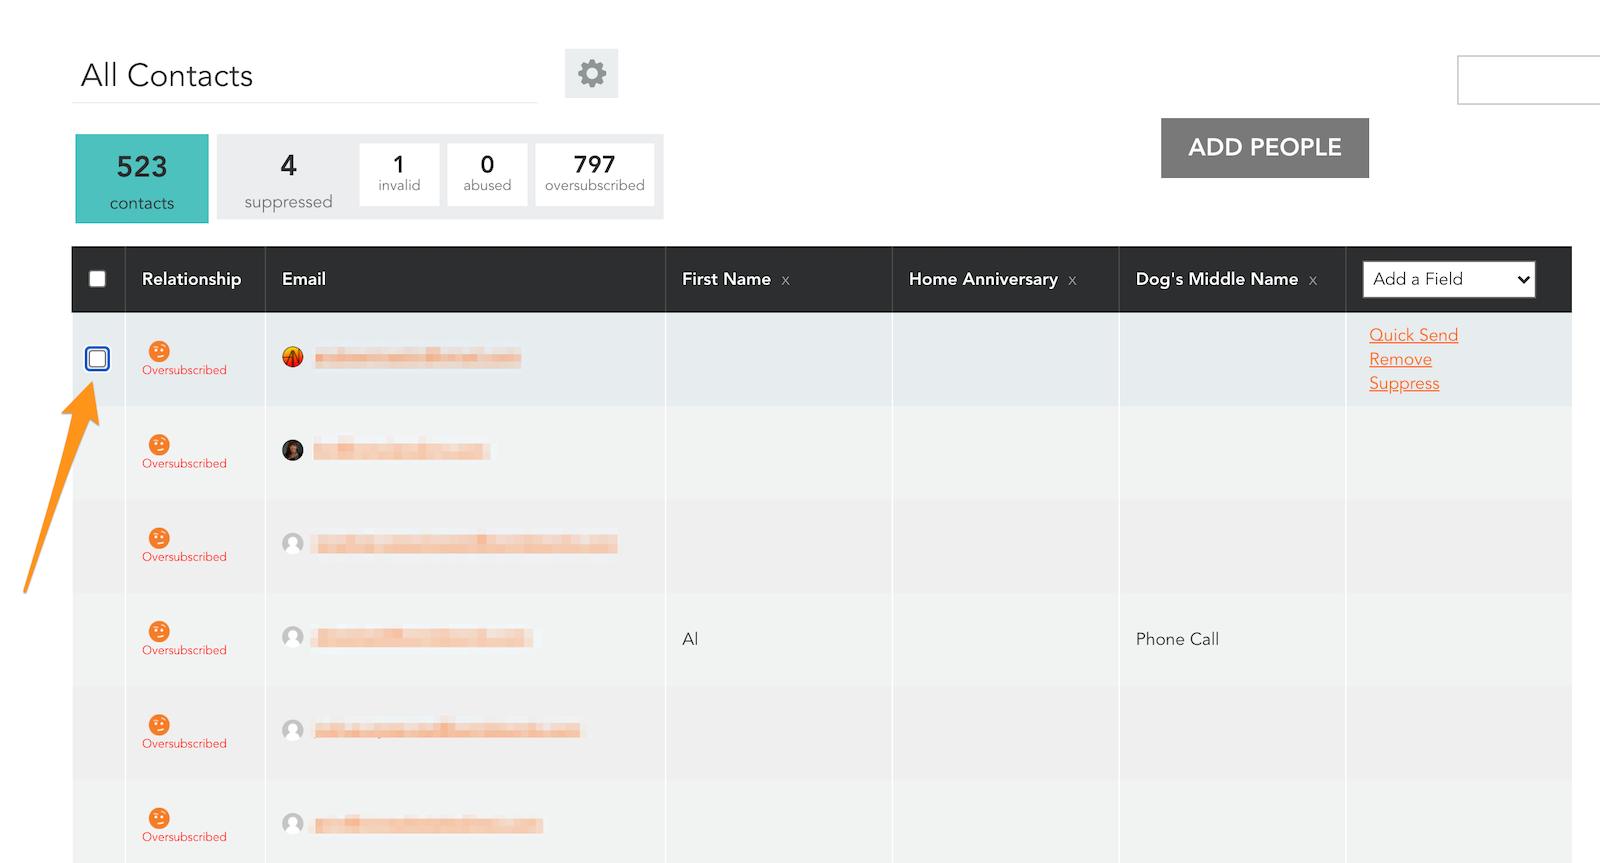Click the orange avatar icon in first row

[x=293, y=357]
